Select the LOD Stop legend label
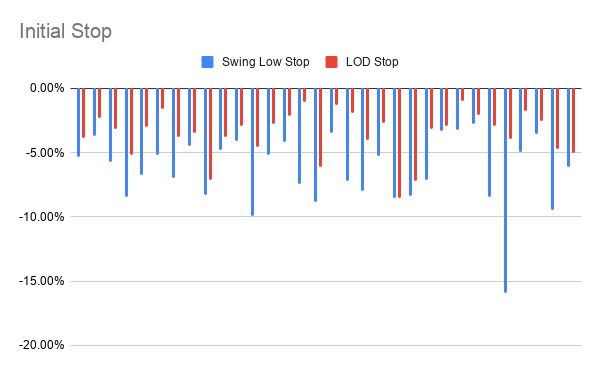The width and height of the screenshot is (600, 371). [x=372, y=62]
